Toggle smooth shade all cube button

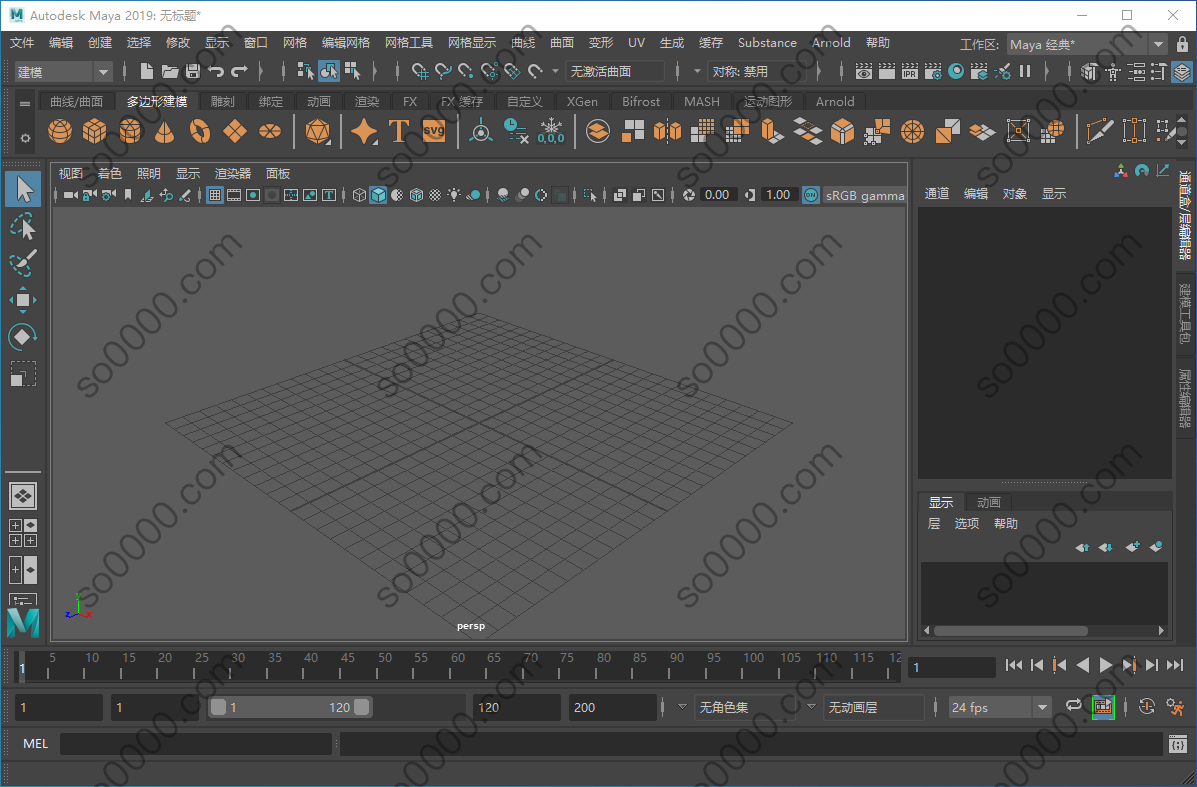[x=378, y=195]
